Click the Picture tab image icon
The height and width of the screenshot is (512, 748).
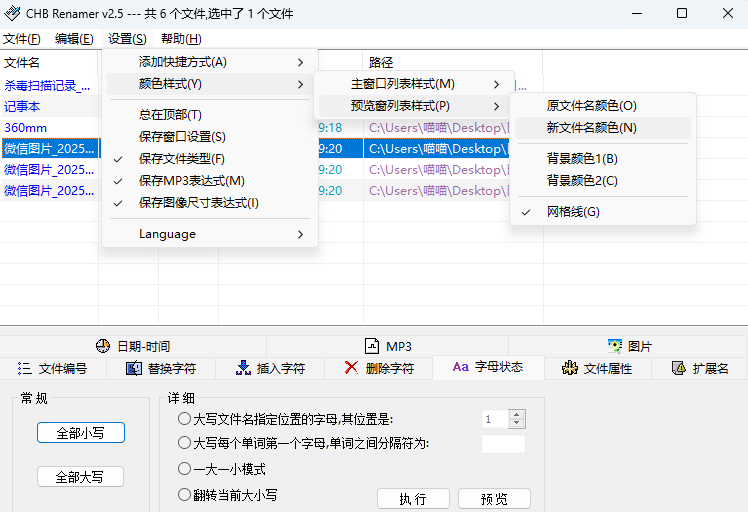(614, 346)
